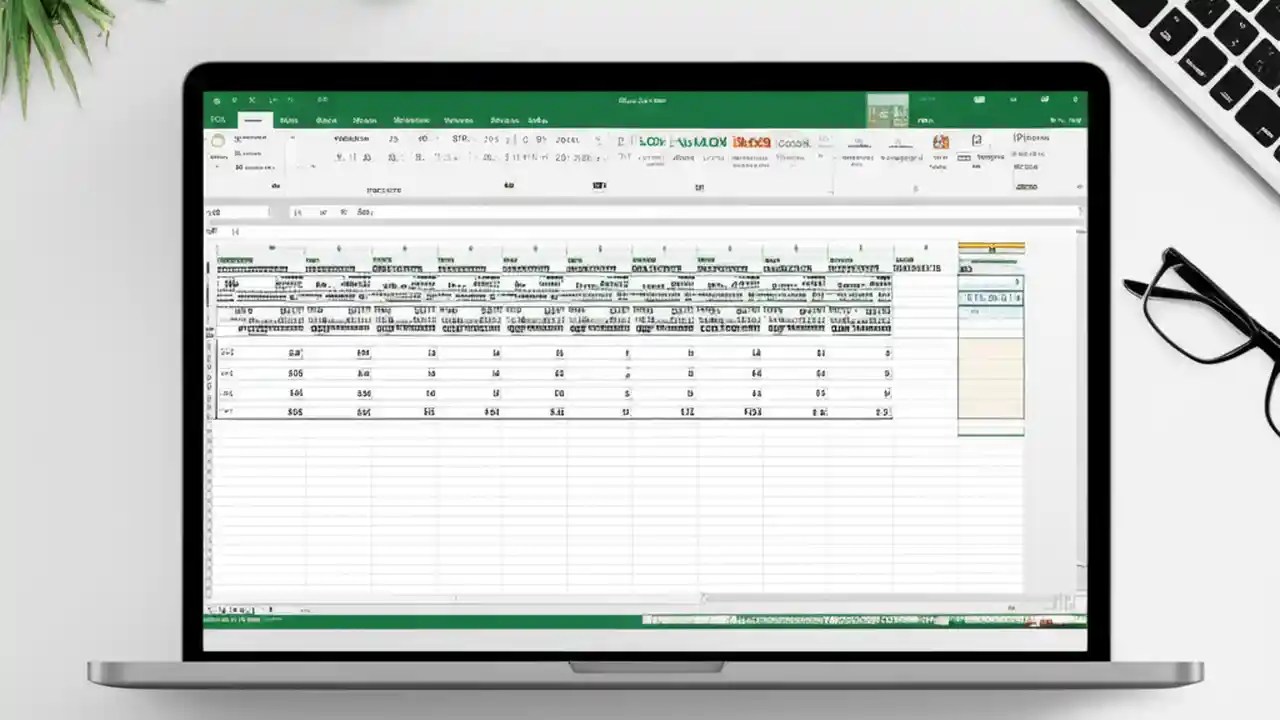This screenshot has height=720, width=1280.
Task: Open the Insert ribbon tab
Action: (x=289, y=120)
